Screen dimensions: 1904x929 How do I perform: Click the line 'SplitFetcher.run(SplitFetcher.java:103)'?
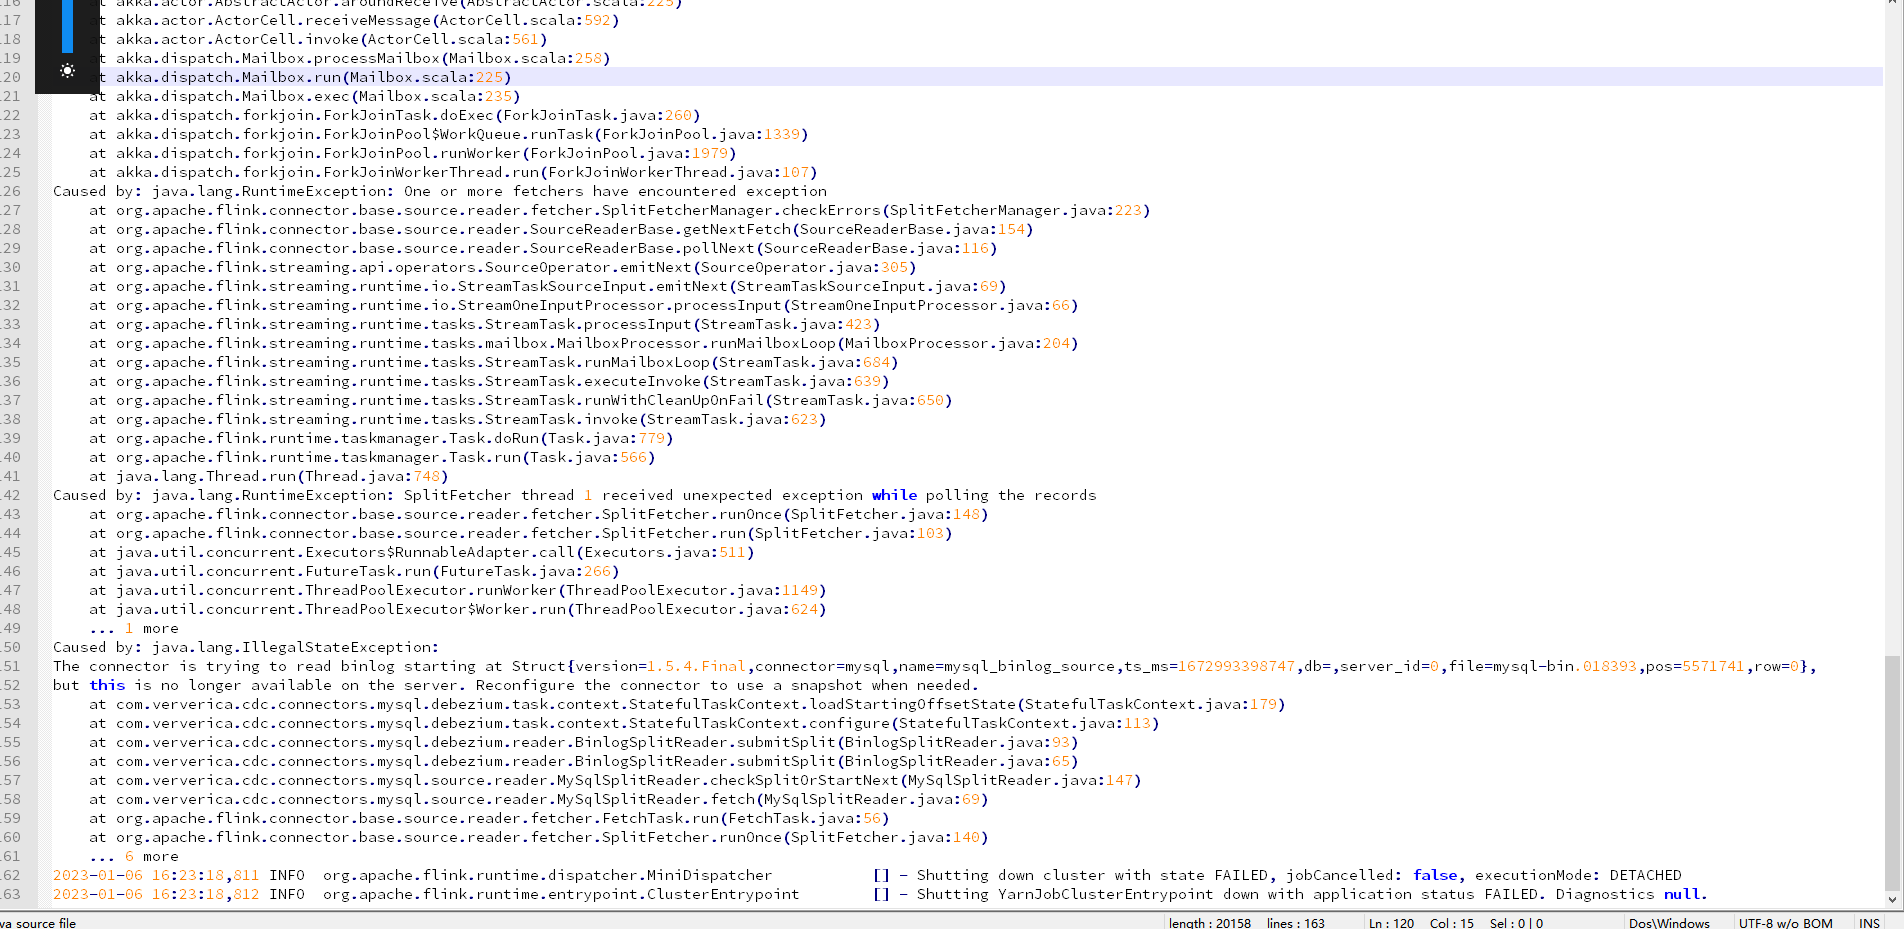point(520,533)
